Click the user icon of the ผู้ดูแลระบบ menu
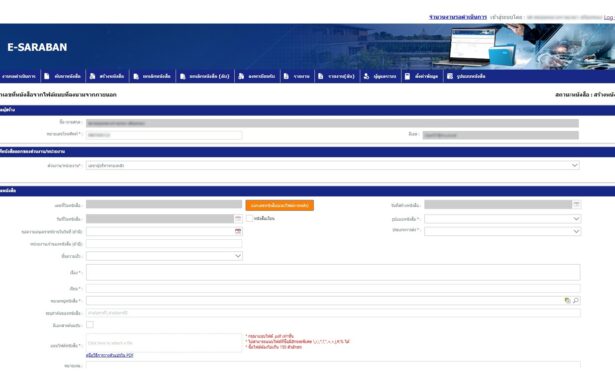This screenshot has width=615, height=384. 366,76
